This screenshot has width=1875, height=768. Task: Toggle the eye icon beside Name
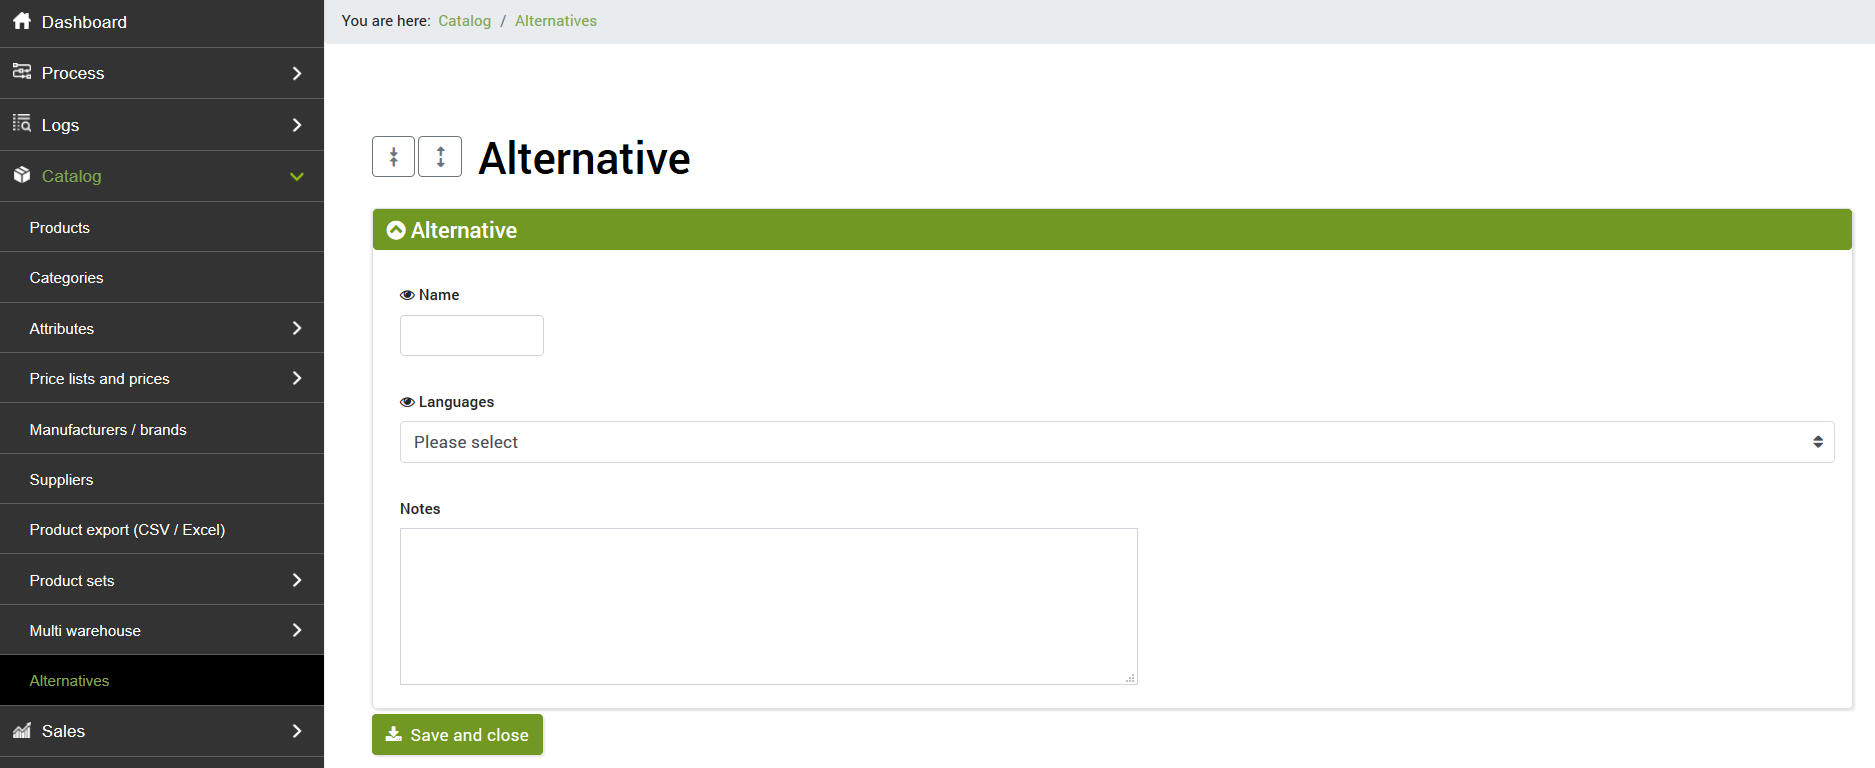coord(407,295)
